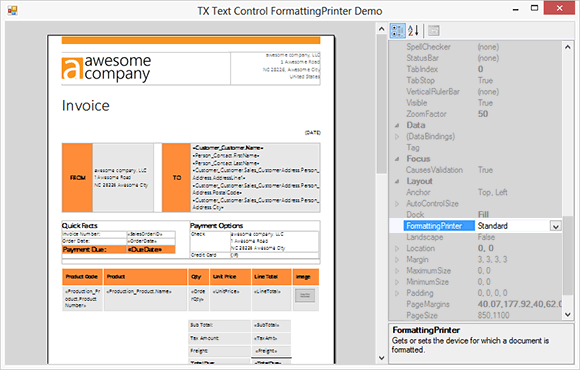Collapse the Data category
The width and height of the screenshot is (580, 370).
[397, 125]
